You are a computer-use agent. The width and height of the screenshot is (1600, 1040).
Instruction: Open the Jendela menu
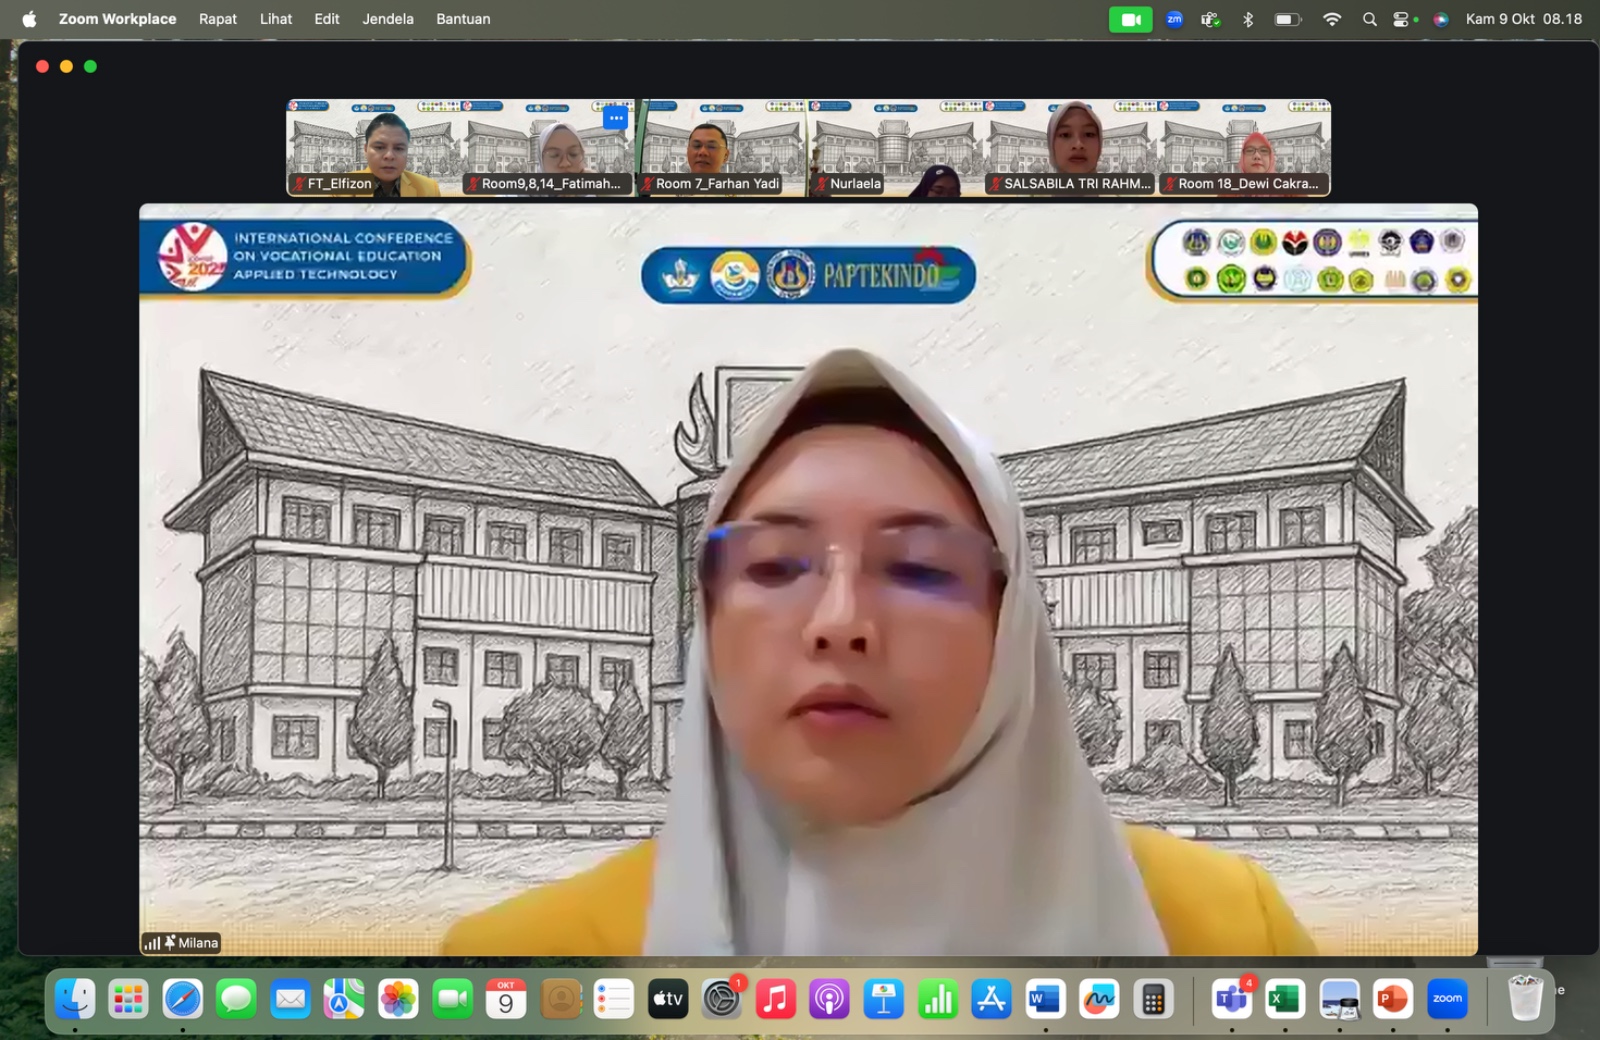tap(387, 19)
